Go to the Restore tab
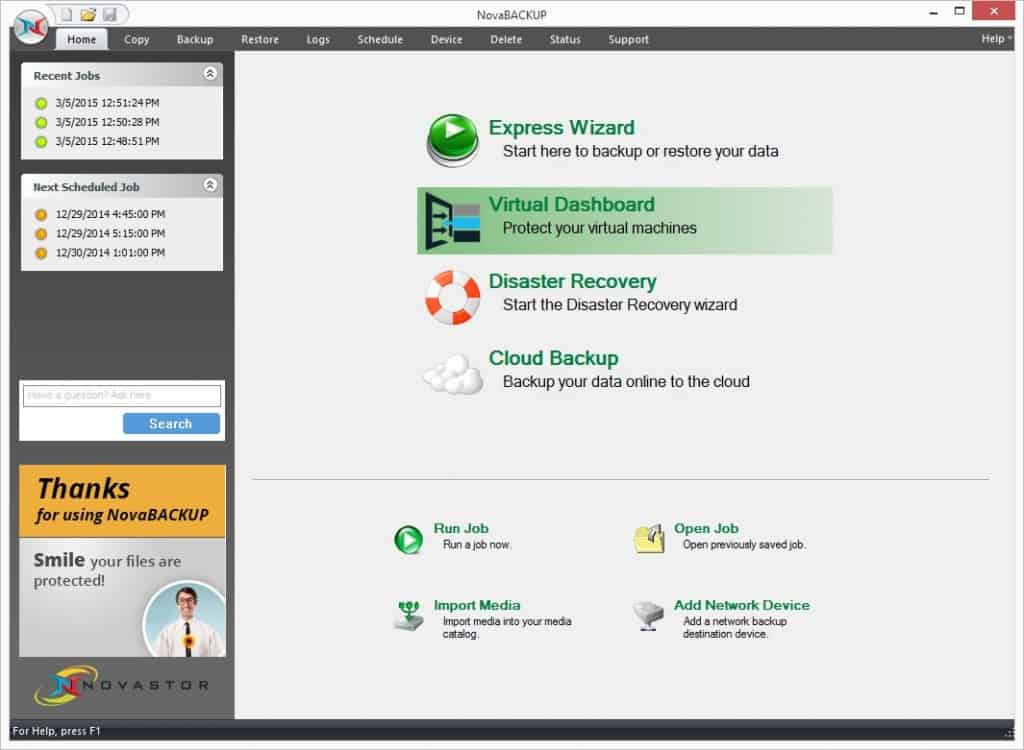This screenshot has height=750, width=1024. click(260, 39)
